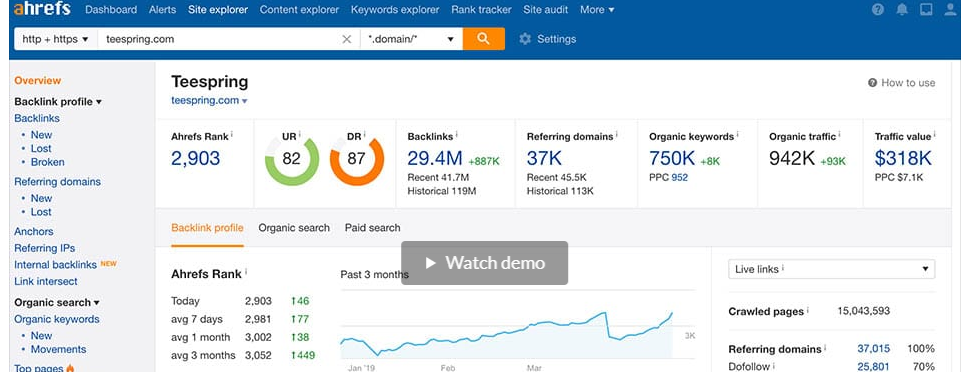Click the How to use help link
This screenshot has height=372, width=962.
click(902, 83)
